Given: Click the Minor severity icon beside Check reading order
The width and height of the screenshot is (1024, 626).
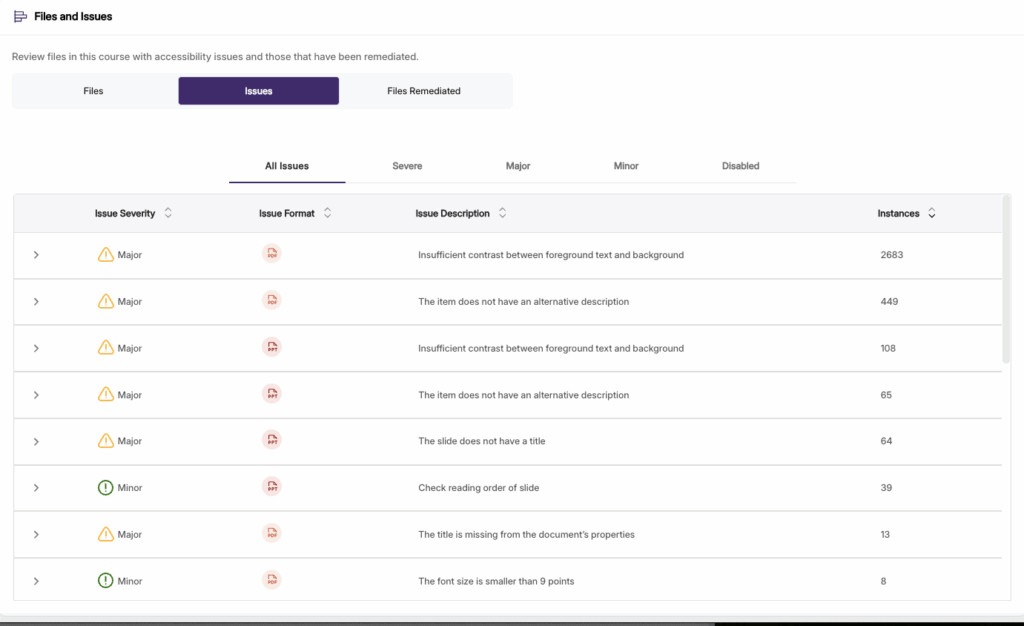Looking at the screenshot, I should [x=105, y=487].
